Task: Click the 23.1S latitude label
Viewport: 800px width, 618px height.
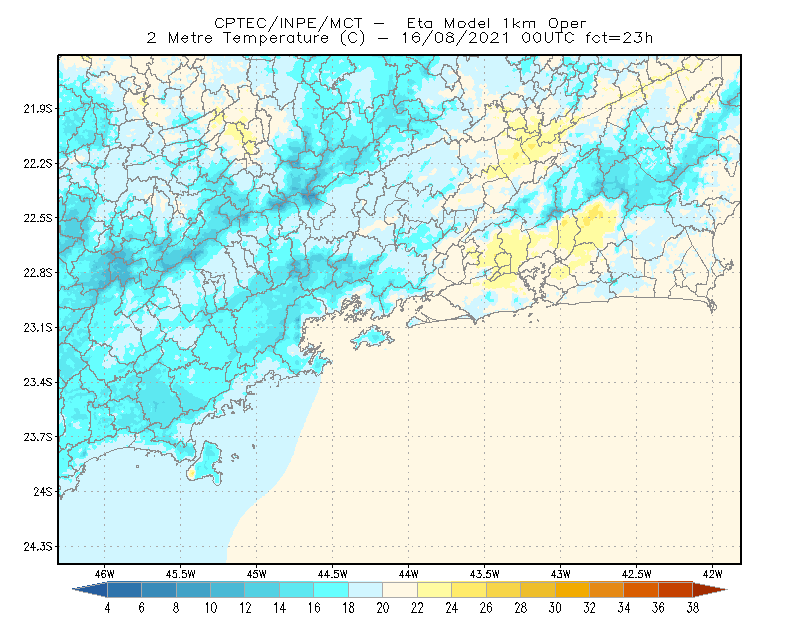Action: [38, 327]
